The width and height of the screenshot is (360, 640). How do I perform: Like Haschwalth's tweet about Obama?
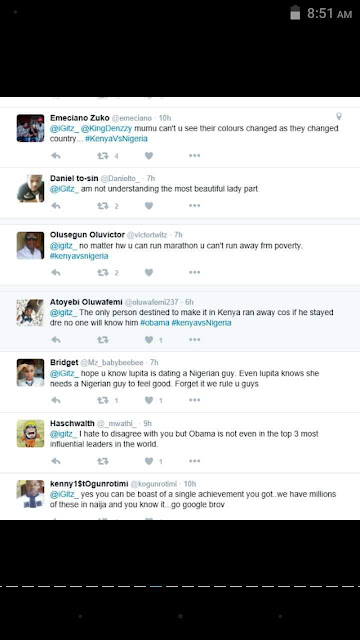coord(149,461)
